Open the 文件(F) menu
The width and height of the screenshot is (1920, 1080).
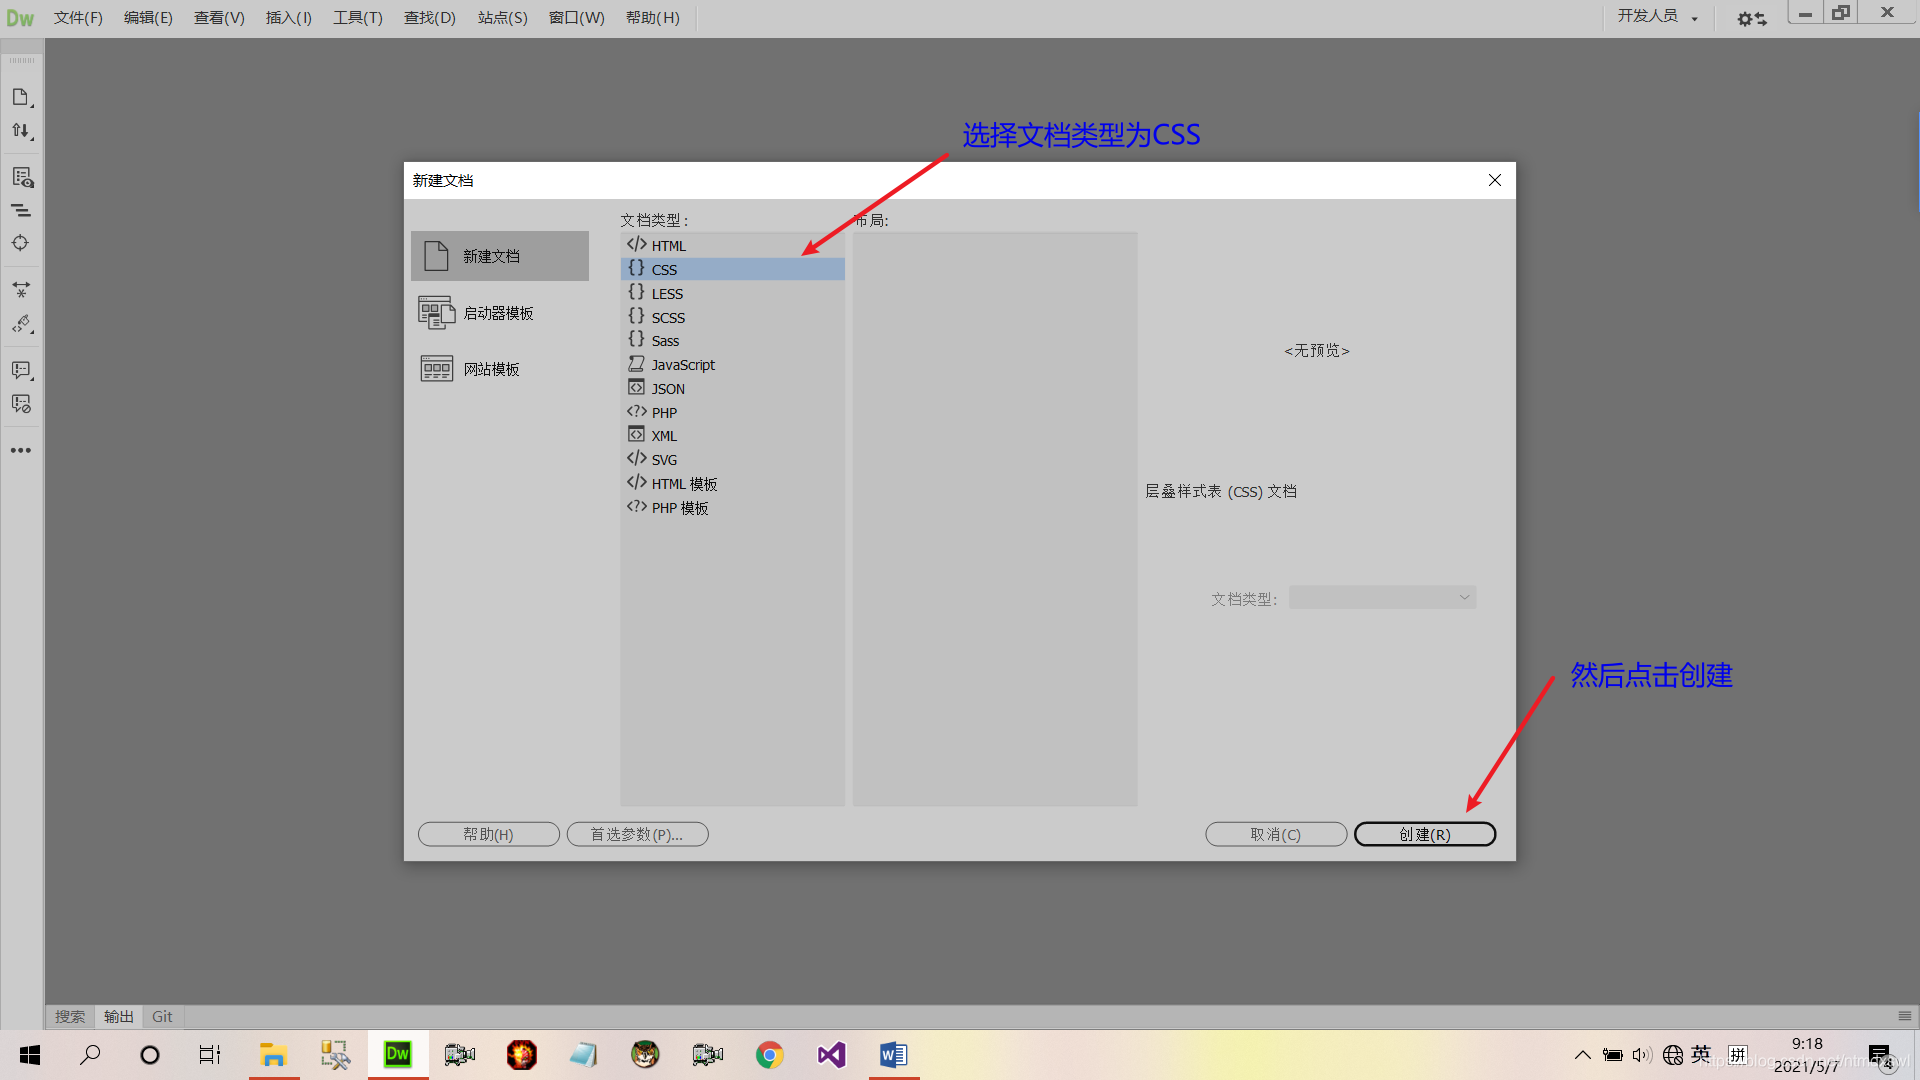(x=78, y=18)
